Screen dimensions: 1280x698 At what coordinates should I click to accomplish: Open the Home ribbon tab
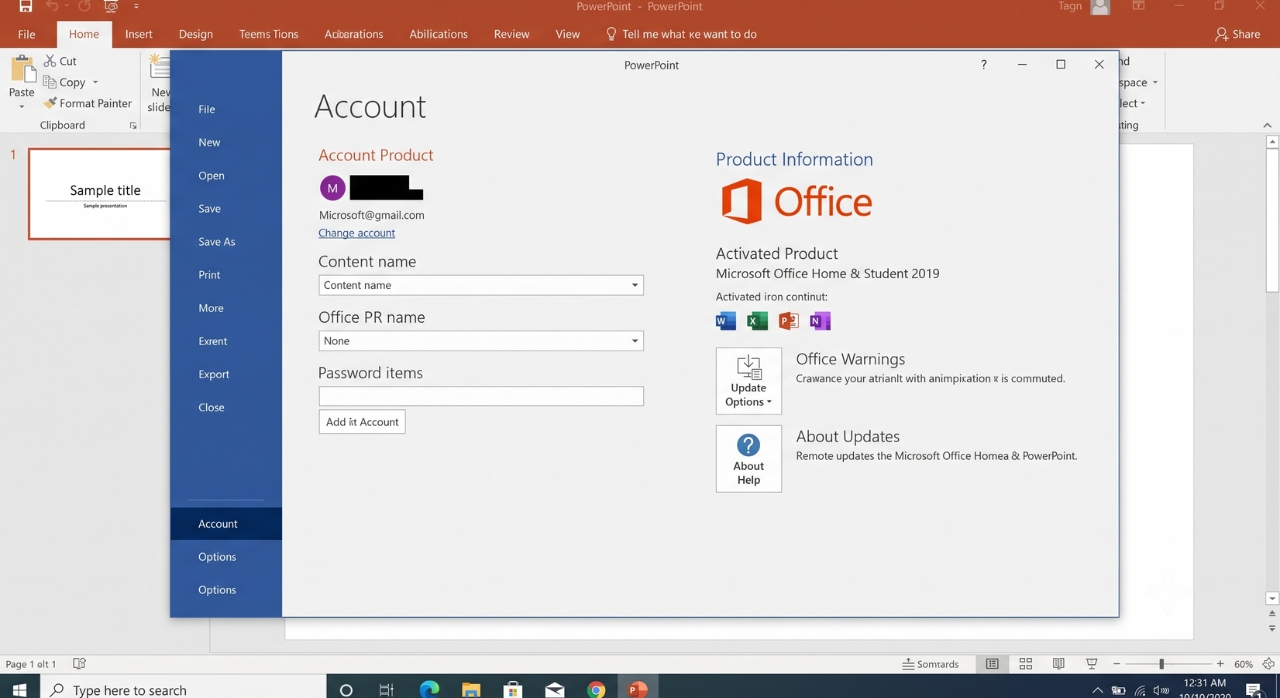pos(84,34)
